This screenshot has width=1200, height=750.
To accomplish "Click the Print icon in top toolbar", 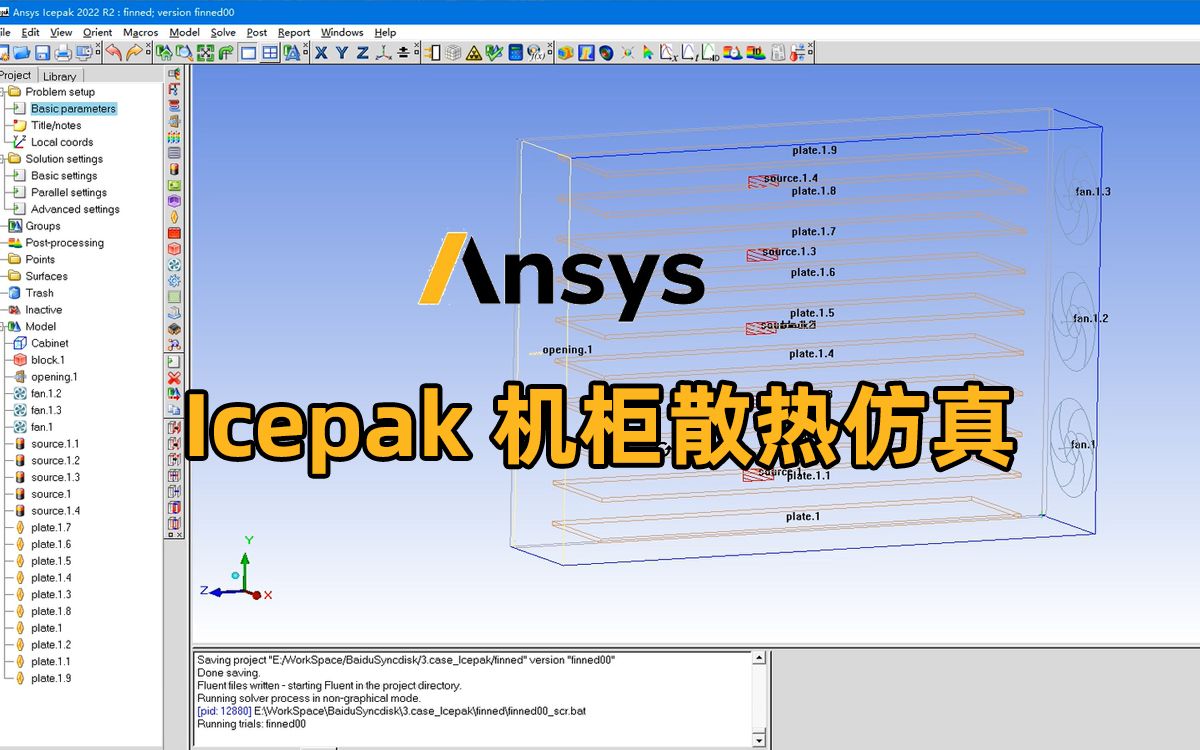I will 62,52.
